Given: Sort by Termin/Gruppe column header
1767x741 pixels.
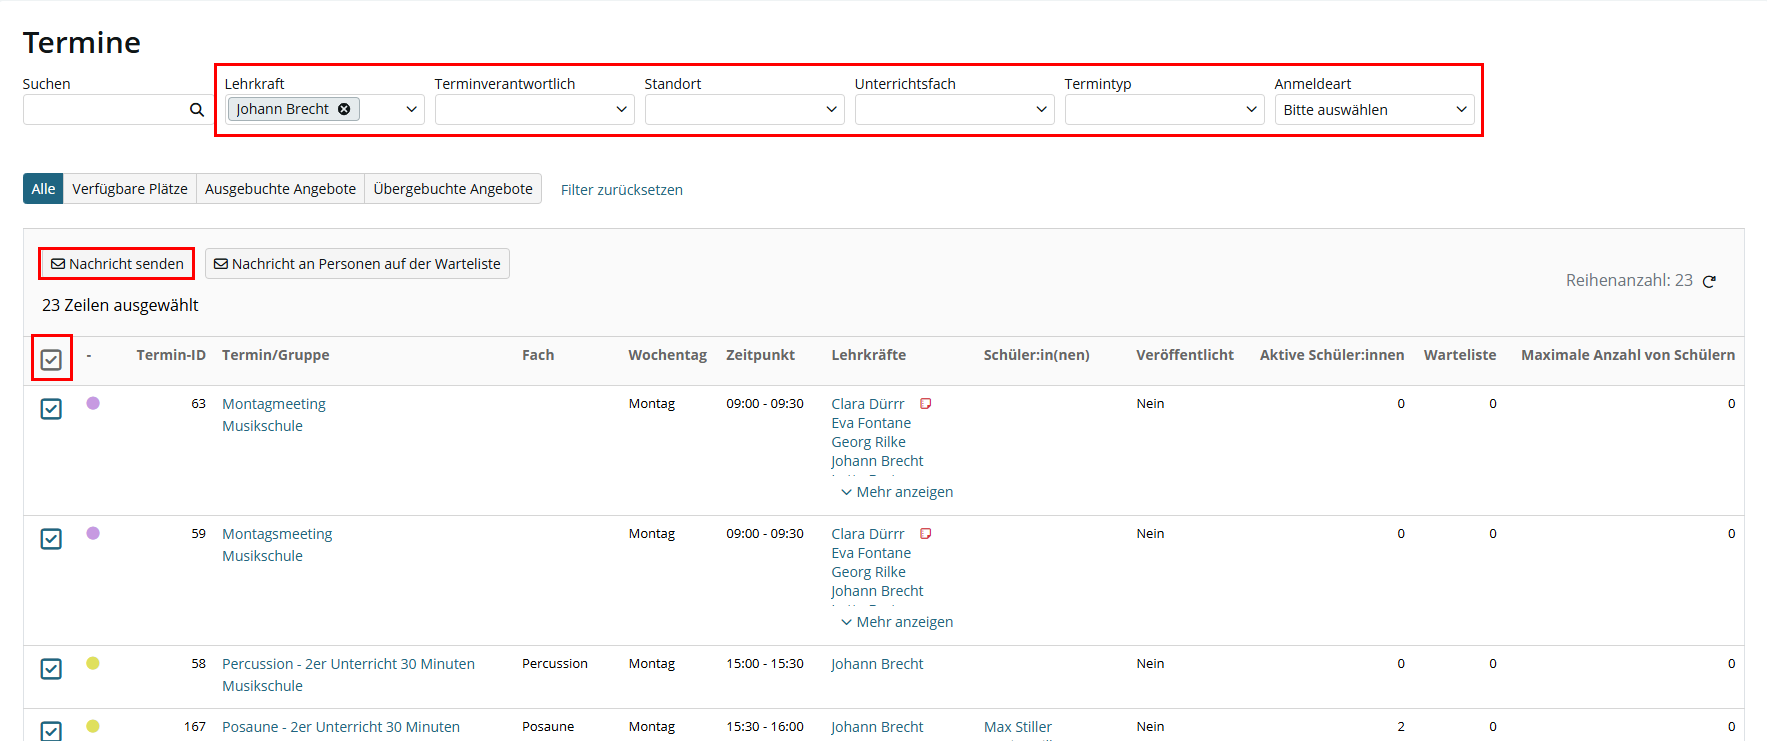Looking at the screenshot, I should 276,355.
